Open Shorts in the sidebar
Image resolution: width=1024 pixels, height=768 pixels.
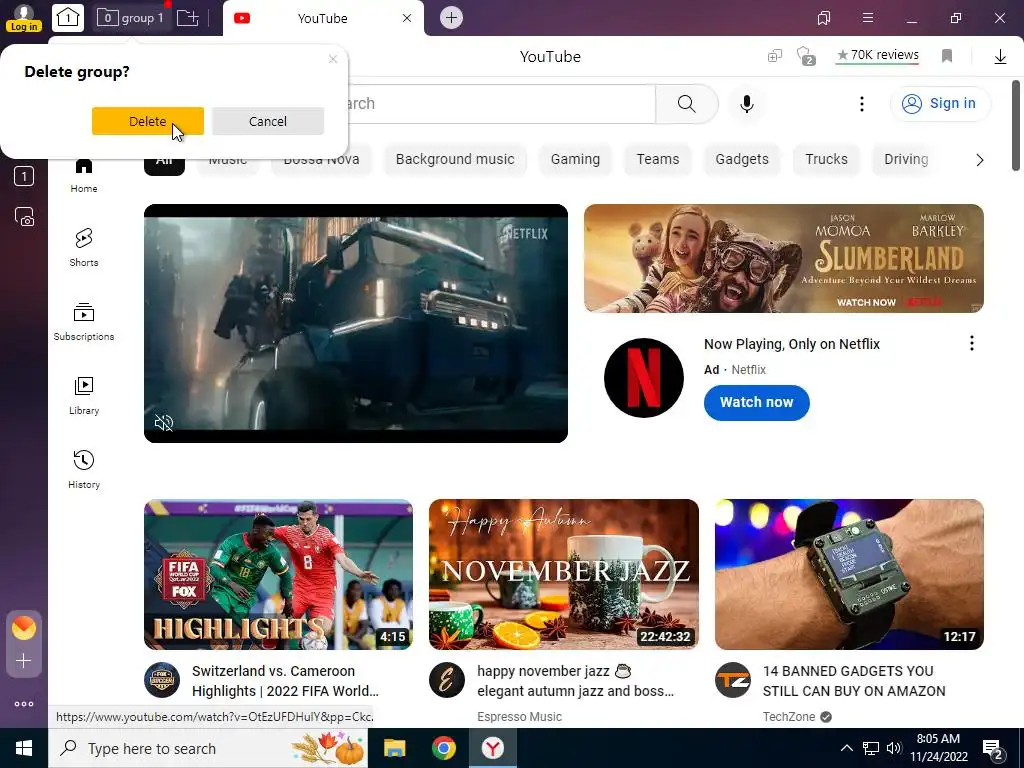click(84, 247)
